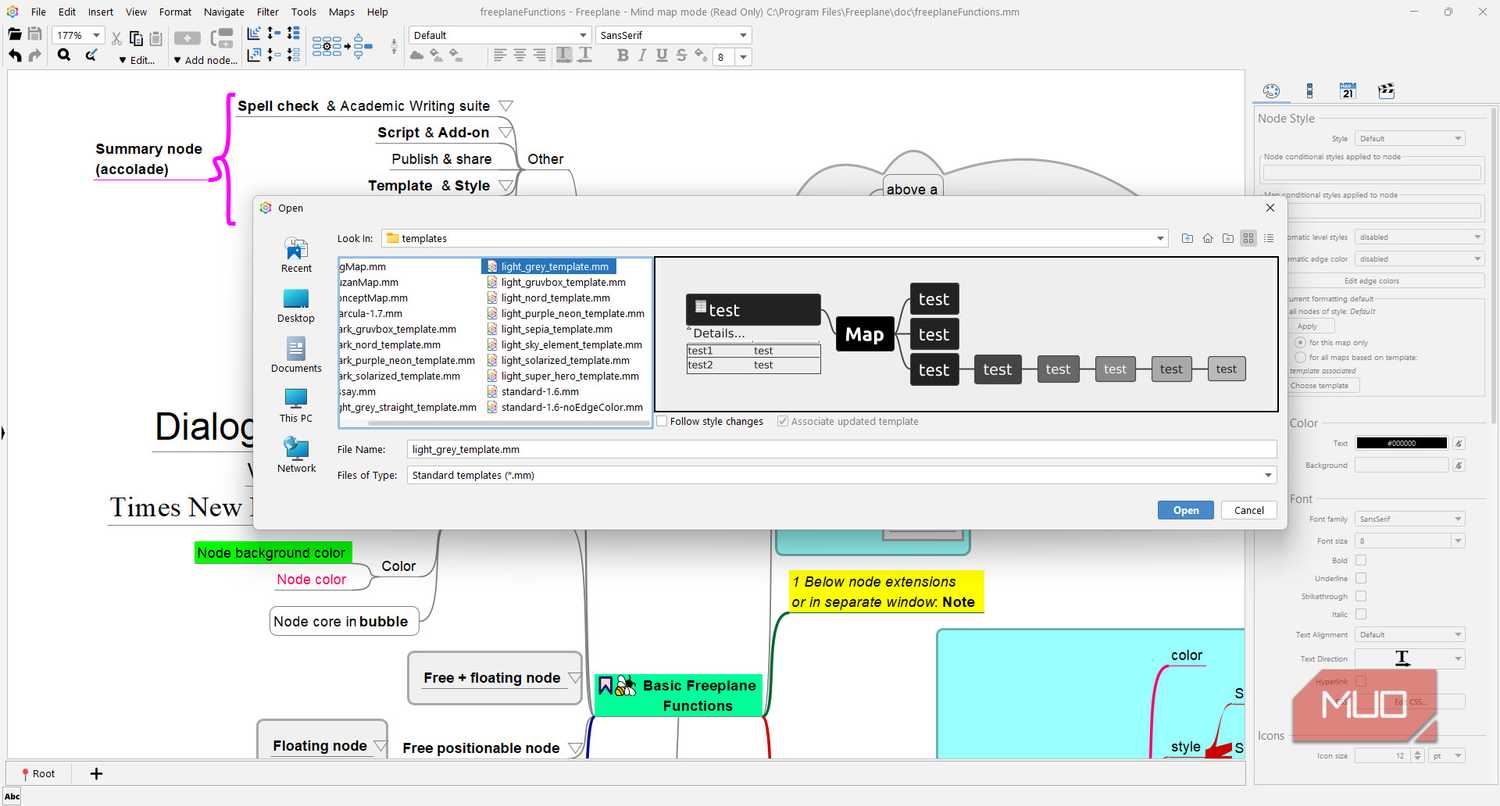The width and height of the screenshot is (1500, 806).
Task: Click Recent in the Open dialog sidebar
Action: [296, 256]
